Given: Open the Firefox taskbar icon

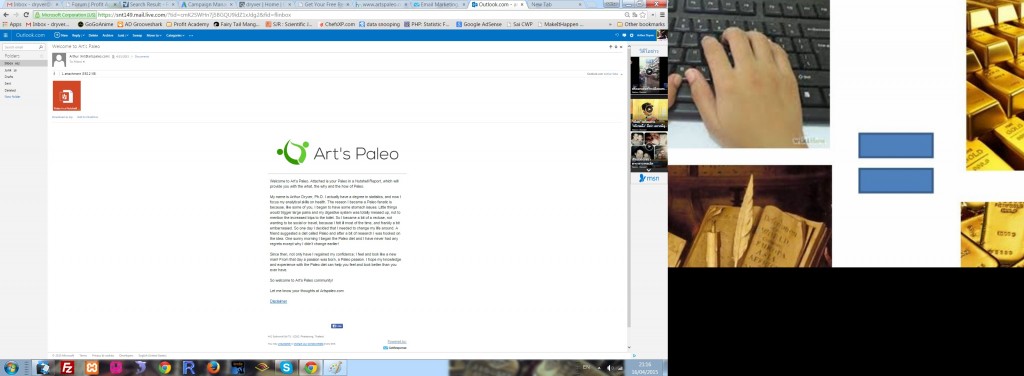Looking at the screenshot, I should 213,368.
